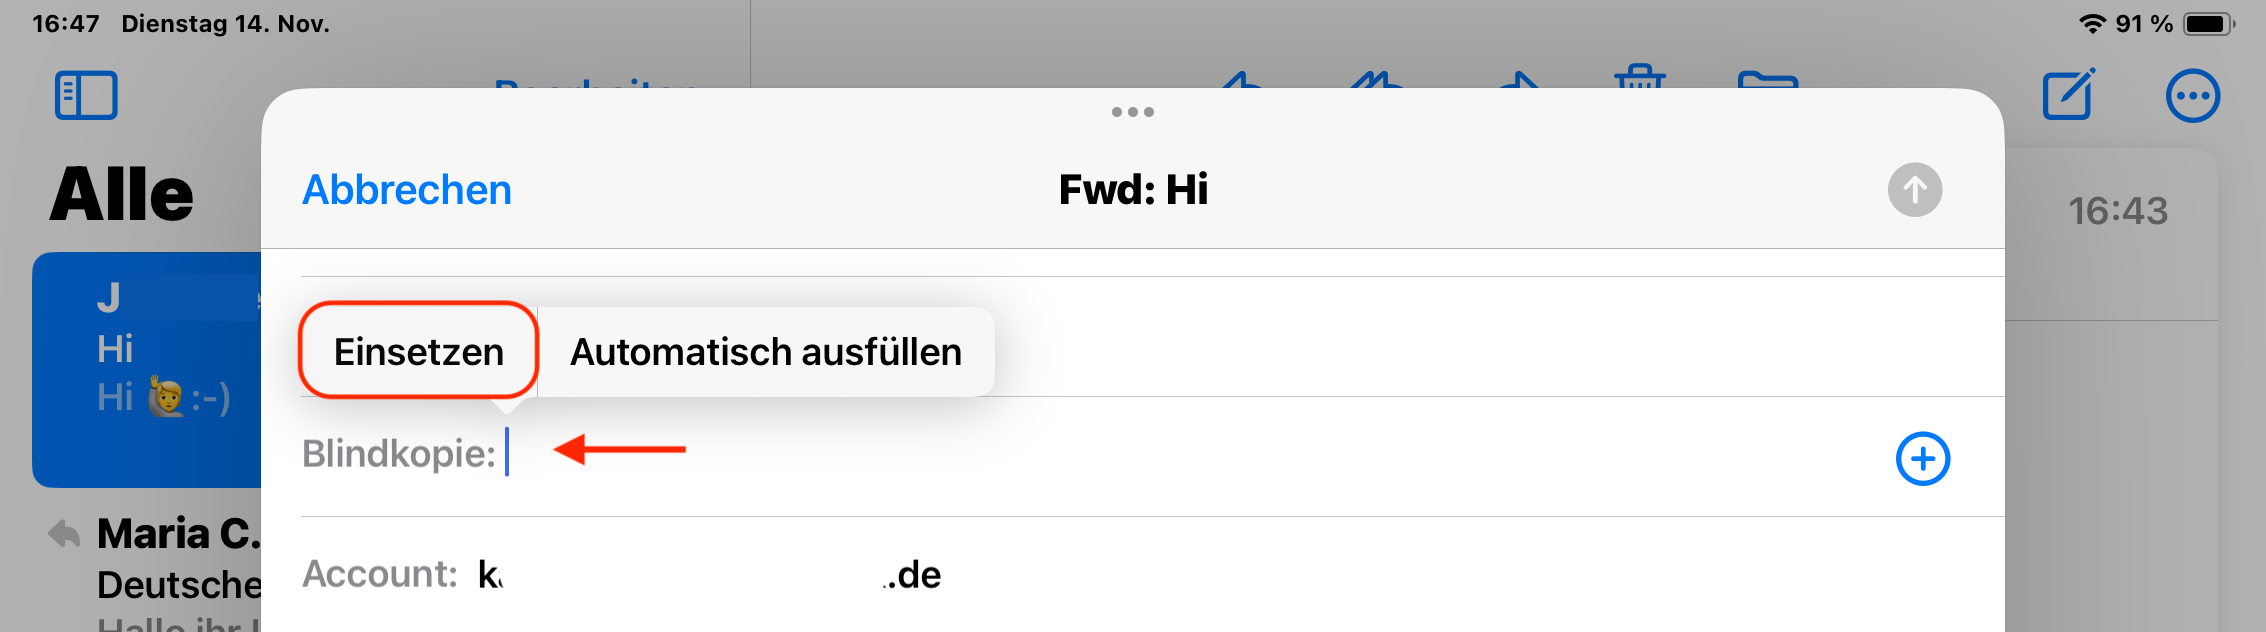This screenshot has height=632, width=2266.
Task: Toggle the mailbox sidebar icon
Action: coord(86,96)
